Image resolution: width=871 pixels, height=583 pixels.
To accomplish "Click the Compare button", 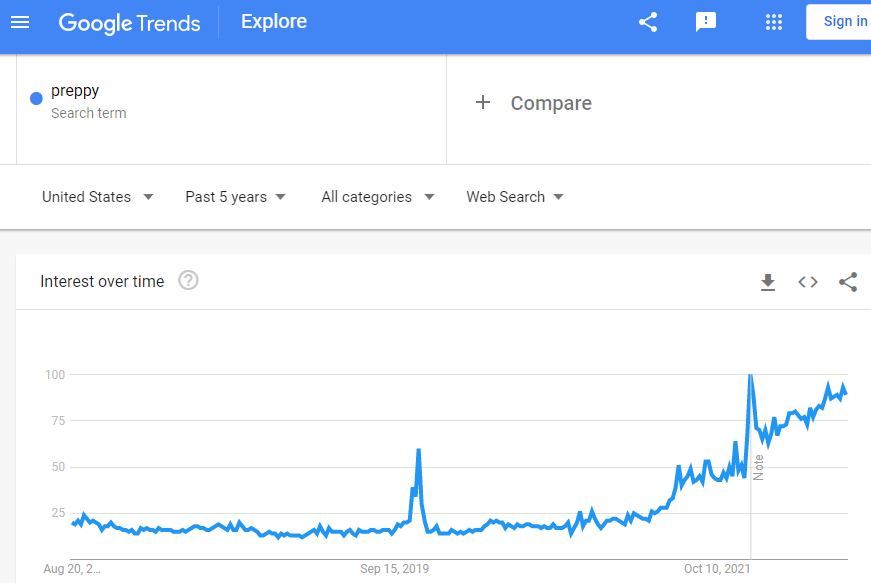I will [551, 103].
